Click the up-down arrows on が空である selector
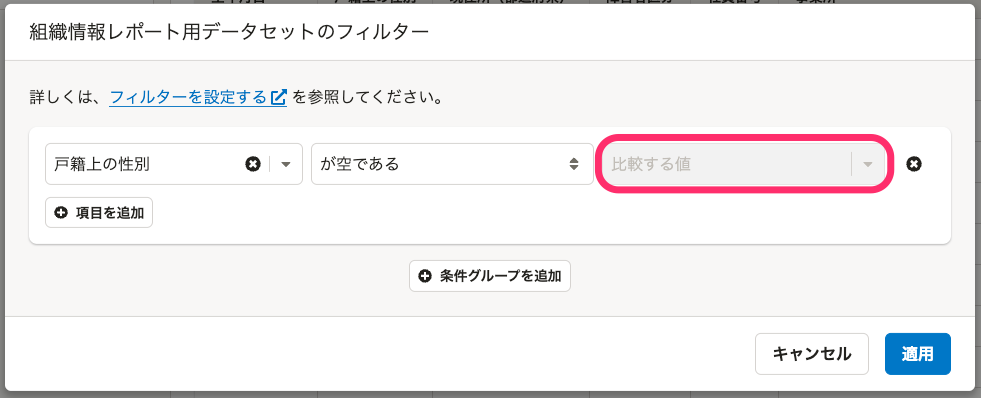Viewport: 981px width, 398px height. click(x=574, y=164)
